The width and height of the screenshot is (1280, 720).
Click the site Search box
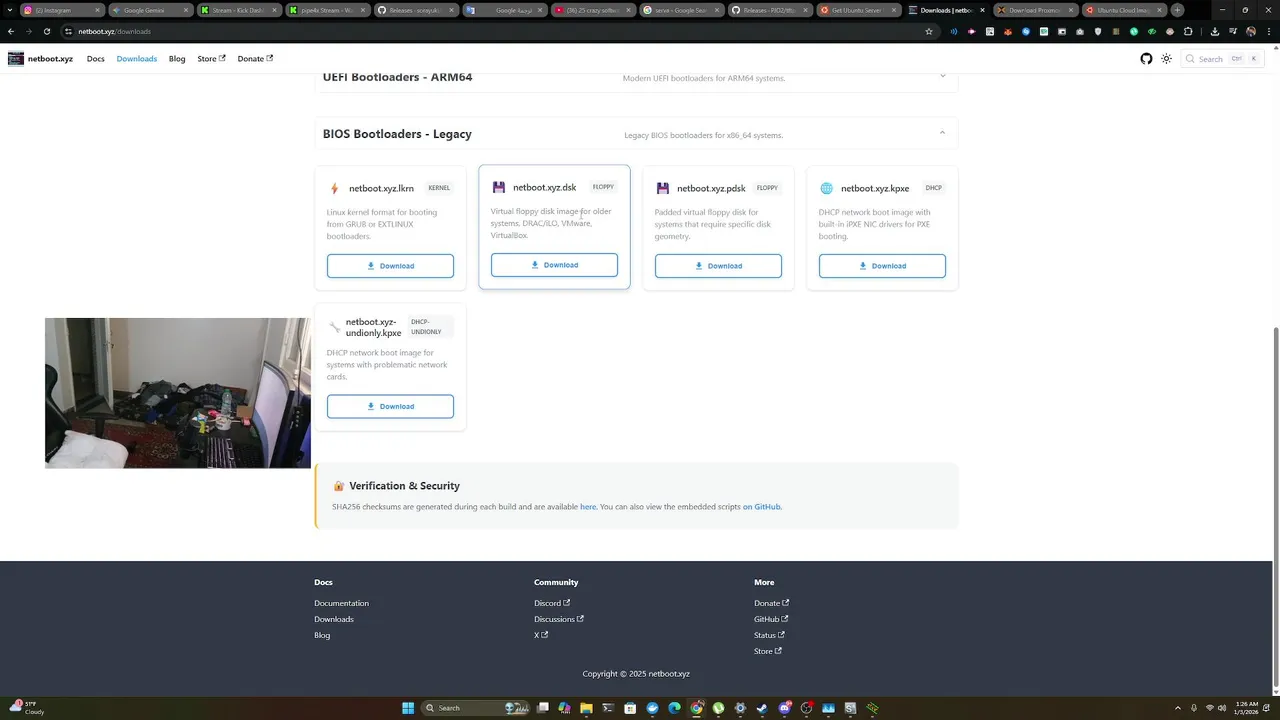click(x=1220, y=59)
